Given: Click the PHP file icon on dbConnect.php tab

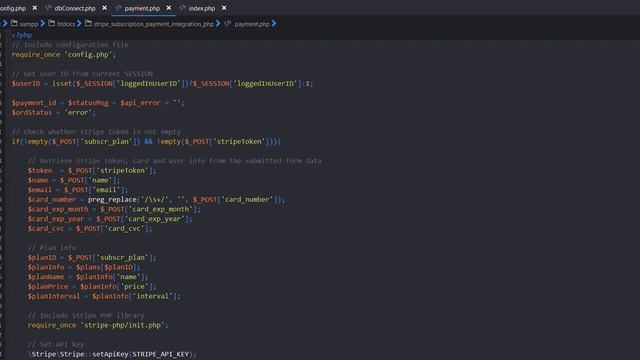Looking at the screenshot, I should (49, 8).
